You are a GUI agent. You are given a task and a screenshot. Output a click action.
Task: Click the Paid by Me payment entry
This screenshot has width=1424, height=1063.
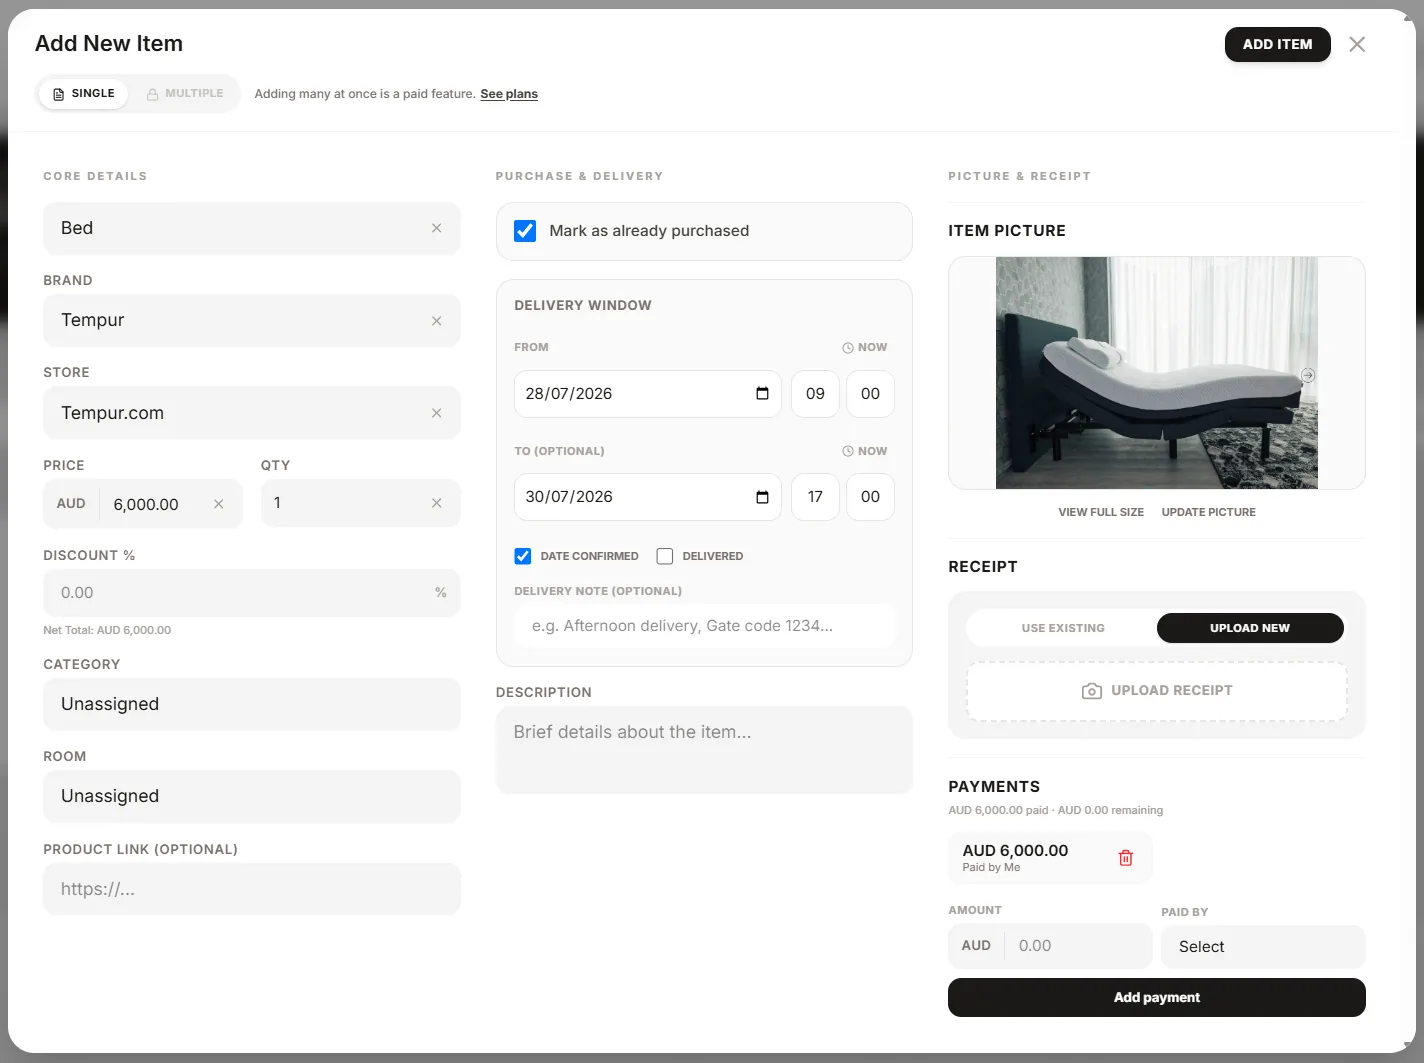(1050, 858)
